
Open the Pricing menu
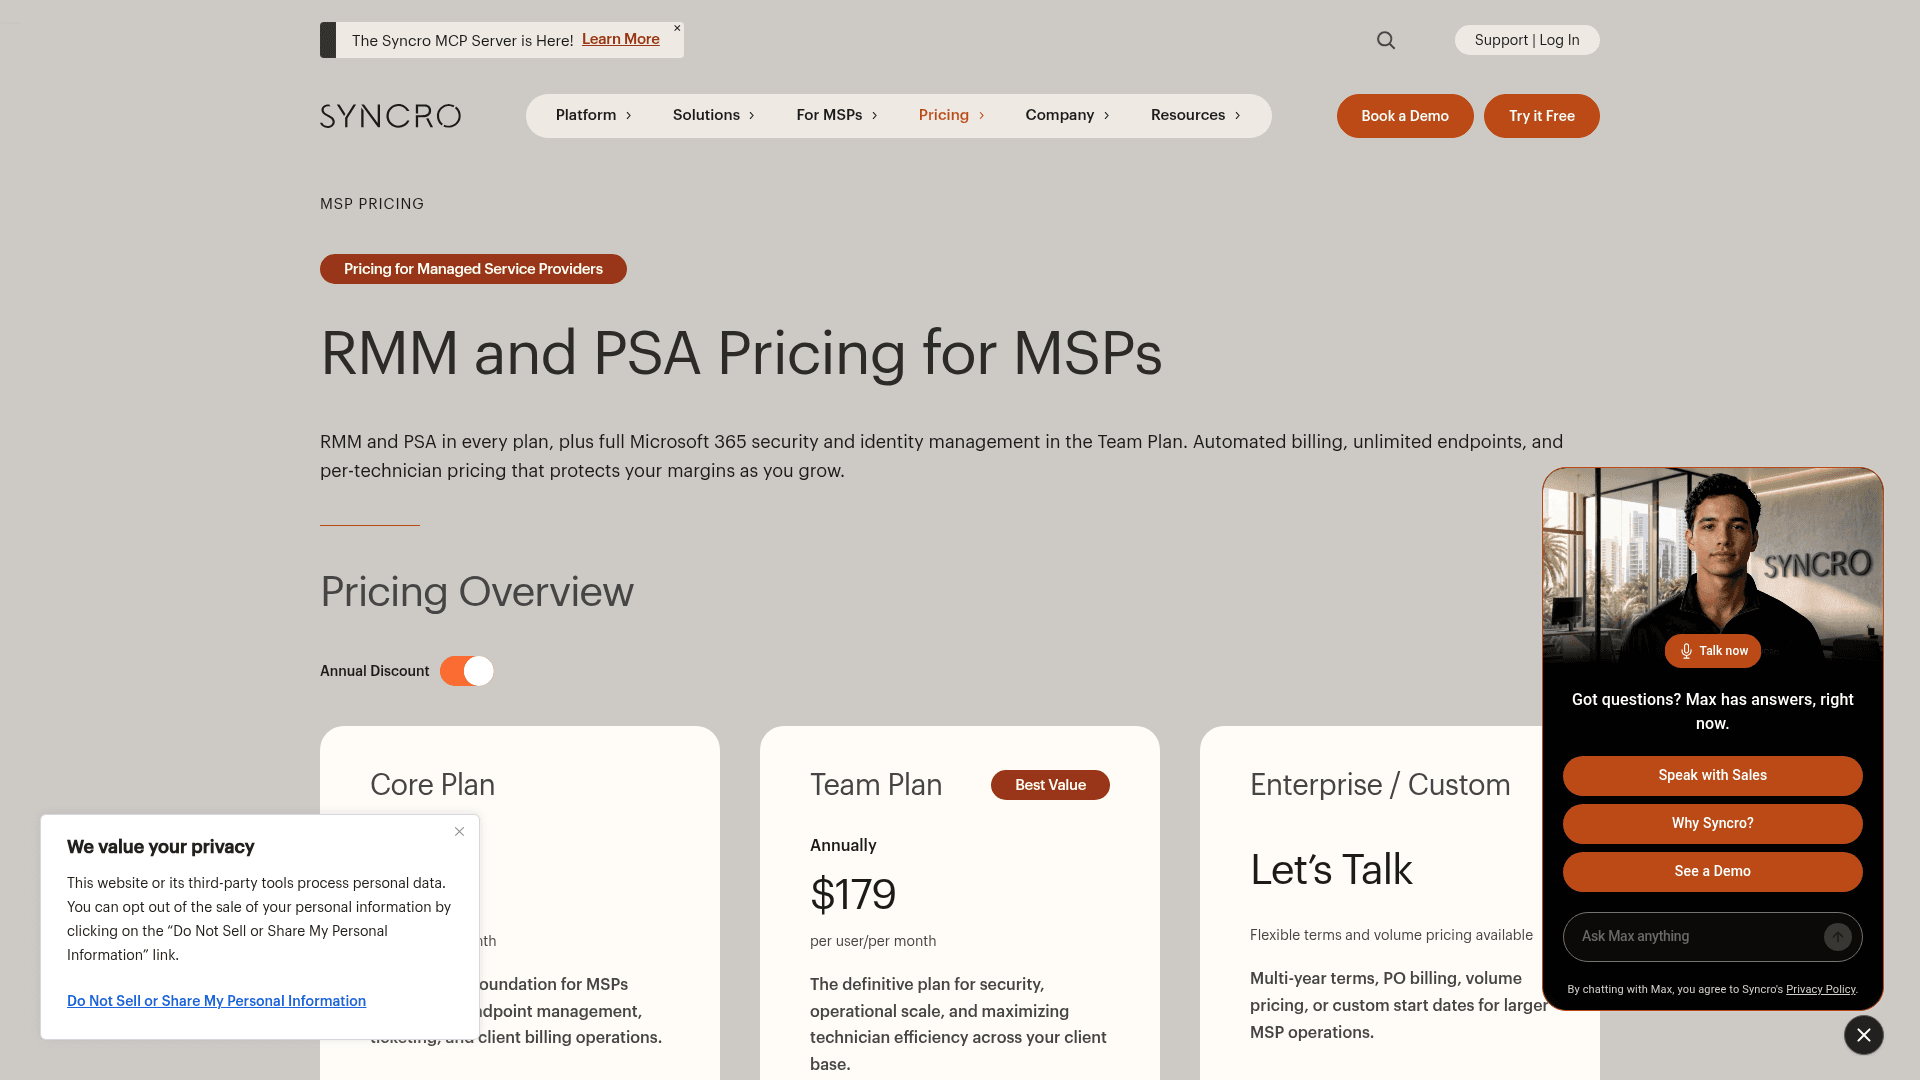(952, 115)
